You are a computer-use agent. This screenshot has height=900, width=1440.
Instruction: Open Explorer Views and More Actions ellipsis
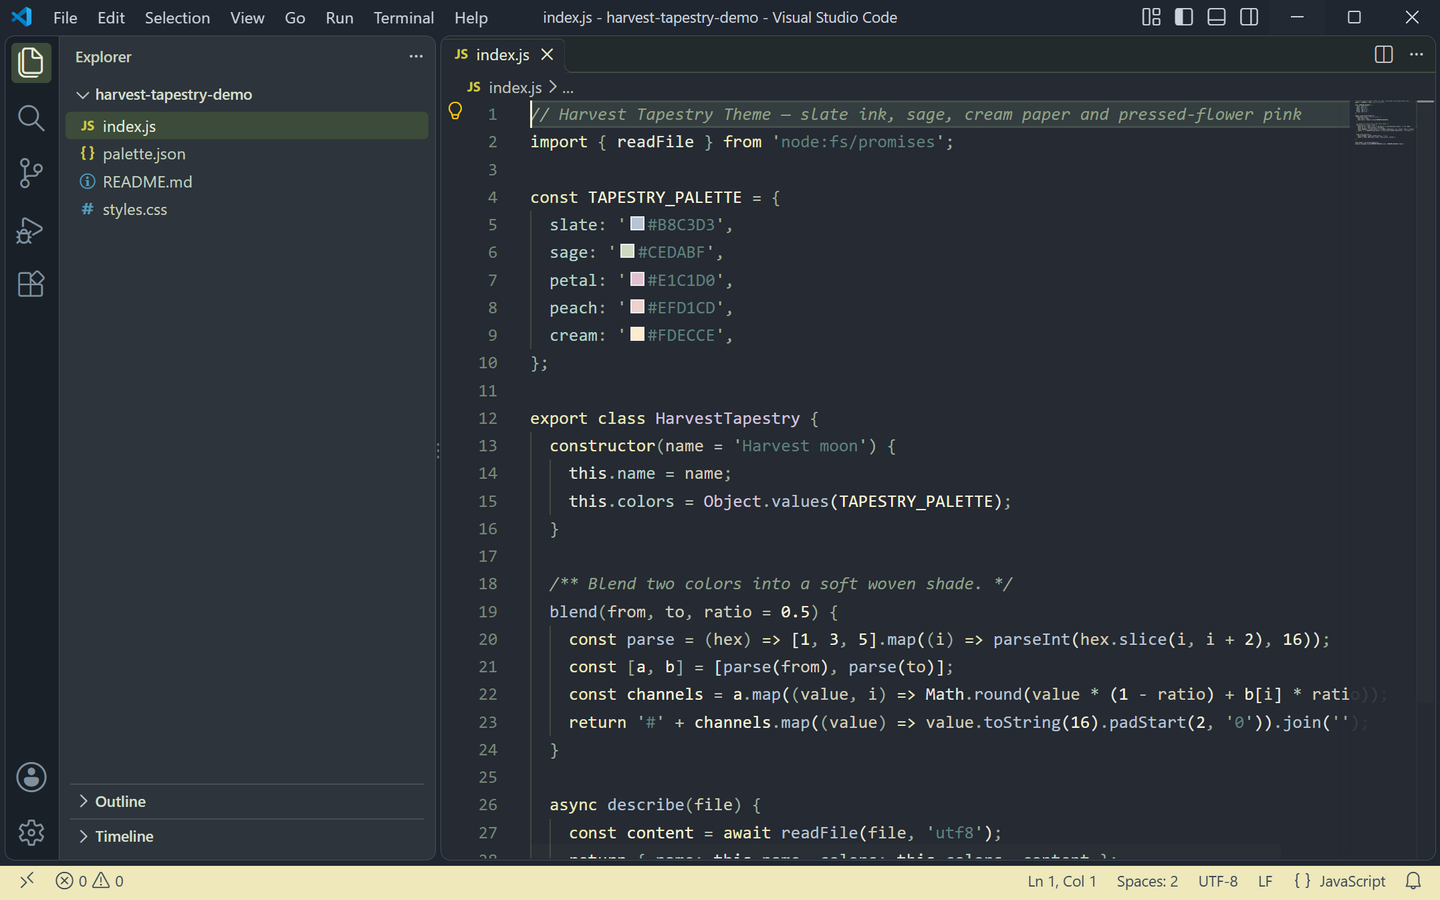(x=416, y=57)
